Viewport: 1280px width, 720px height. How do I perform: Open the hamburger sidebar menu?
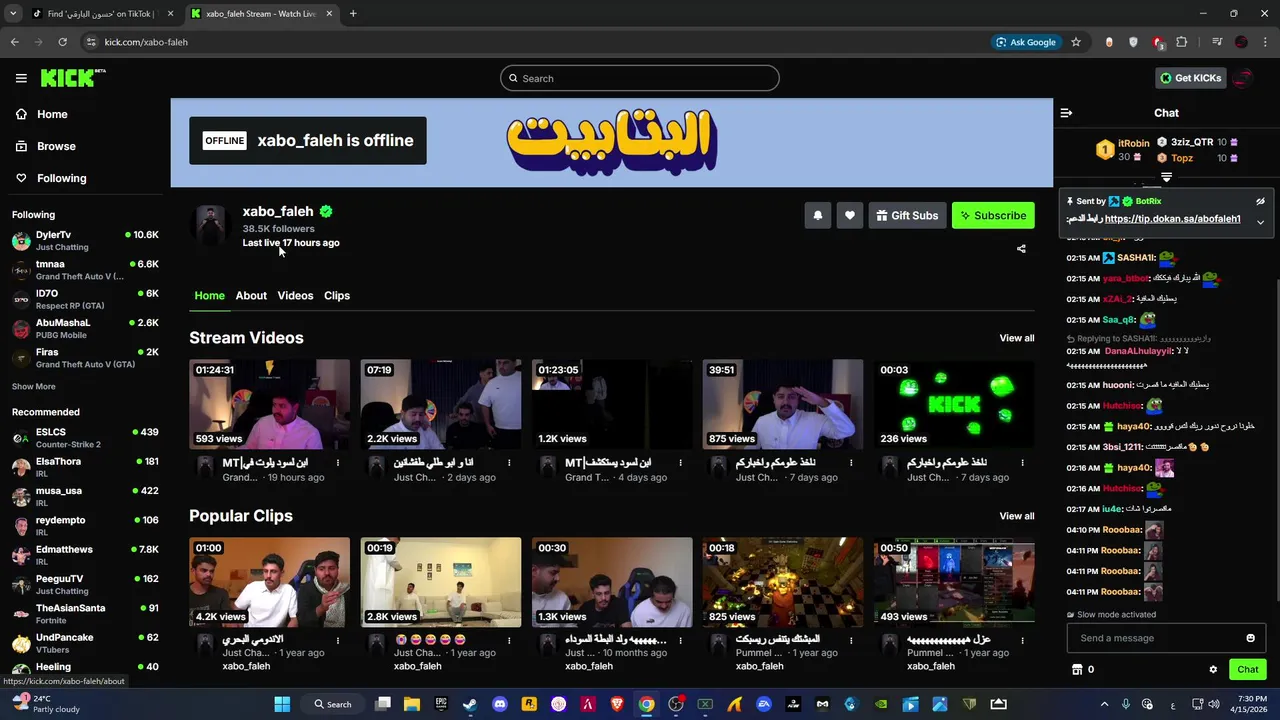[21, 78]
